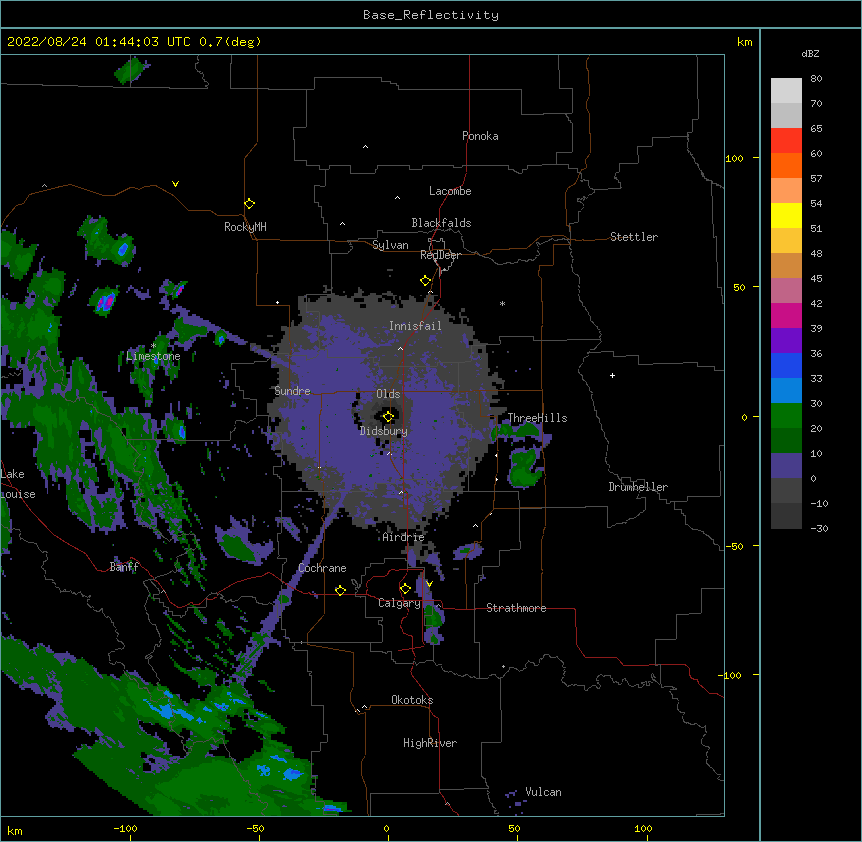The height and width of the screenshot is (842, 862).
Task: Click the asterisk marker east of Innisfail
Action: click(502, 303)
